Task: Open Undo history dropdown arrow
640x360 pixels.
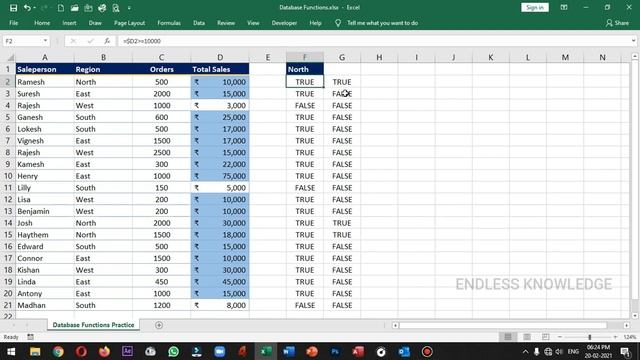Action: (34, 8)
